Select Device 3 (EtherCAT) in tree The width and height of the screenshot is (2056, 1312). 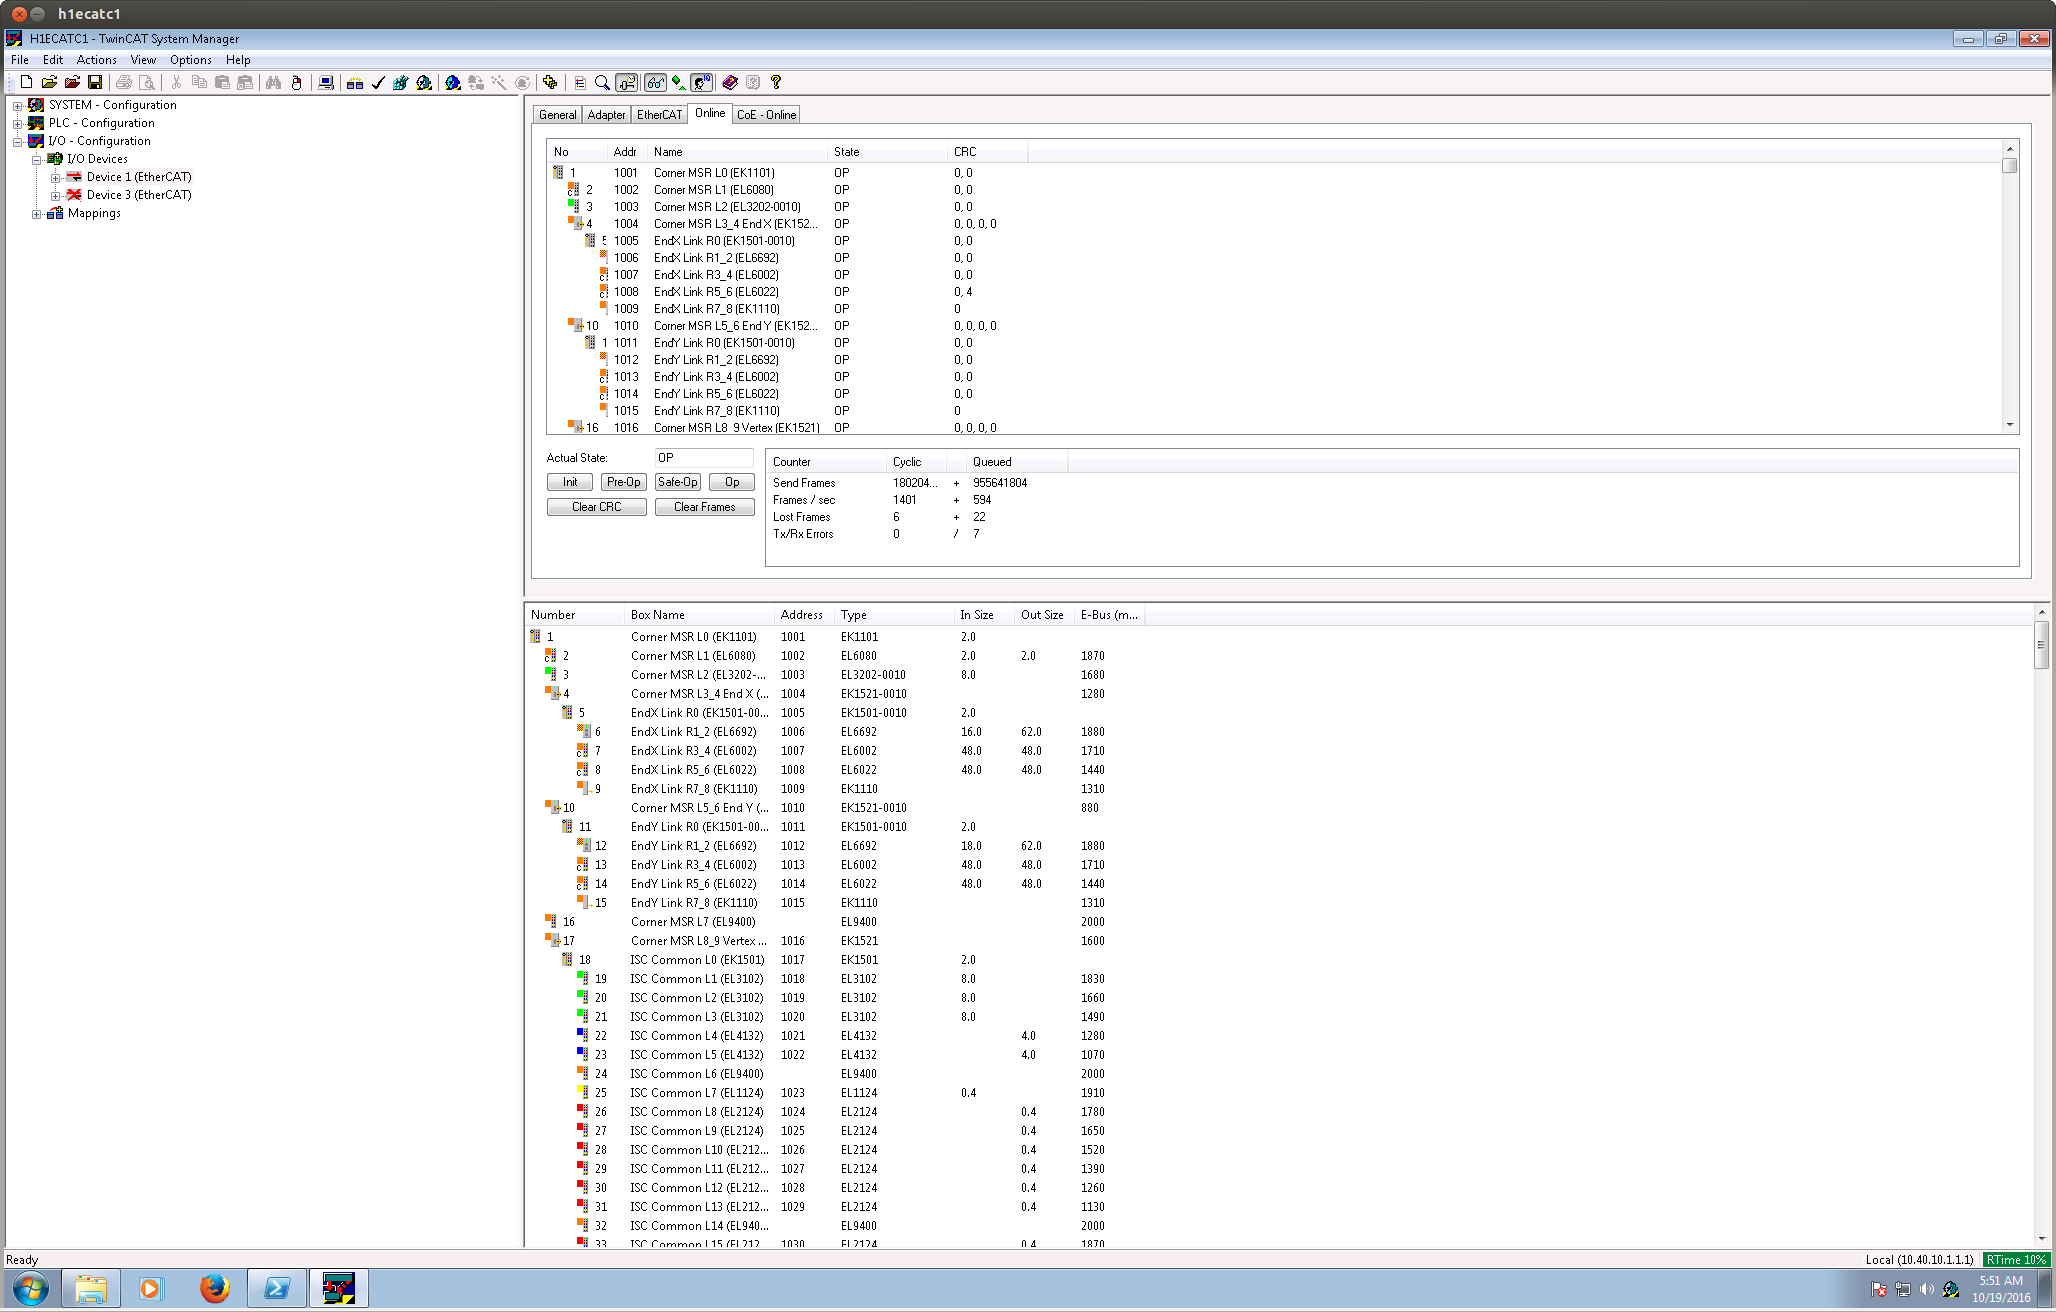pos(139,195)
